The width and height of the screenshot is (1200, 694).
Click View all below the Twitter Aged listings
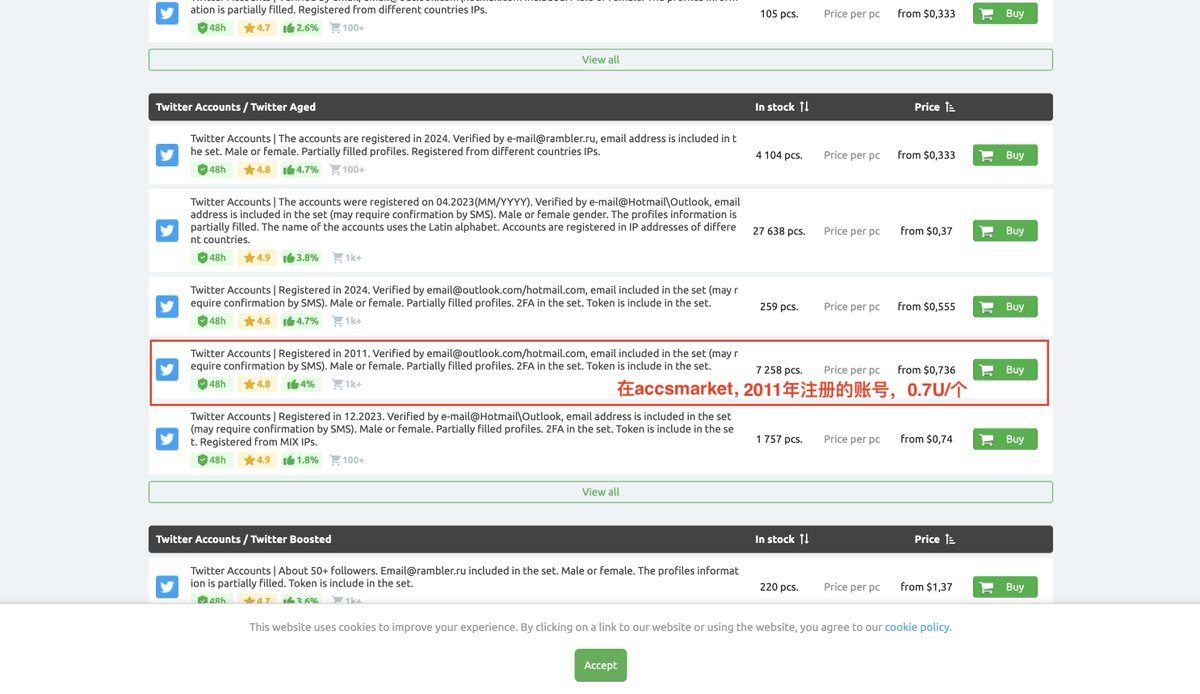pos(600,492)
